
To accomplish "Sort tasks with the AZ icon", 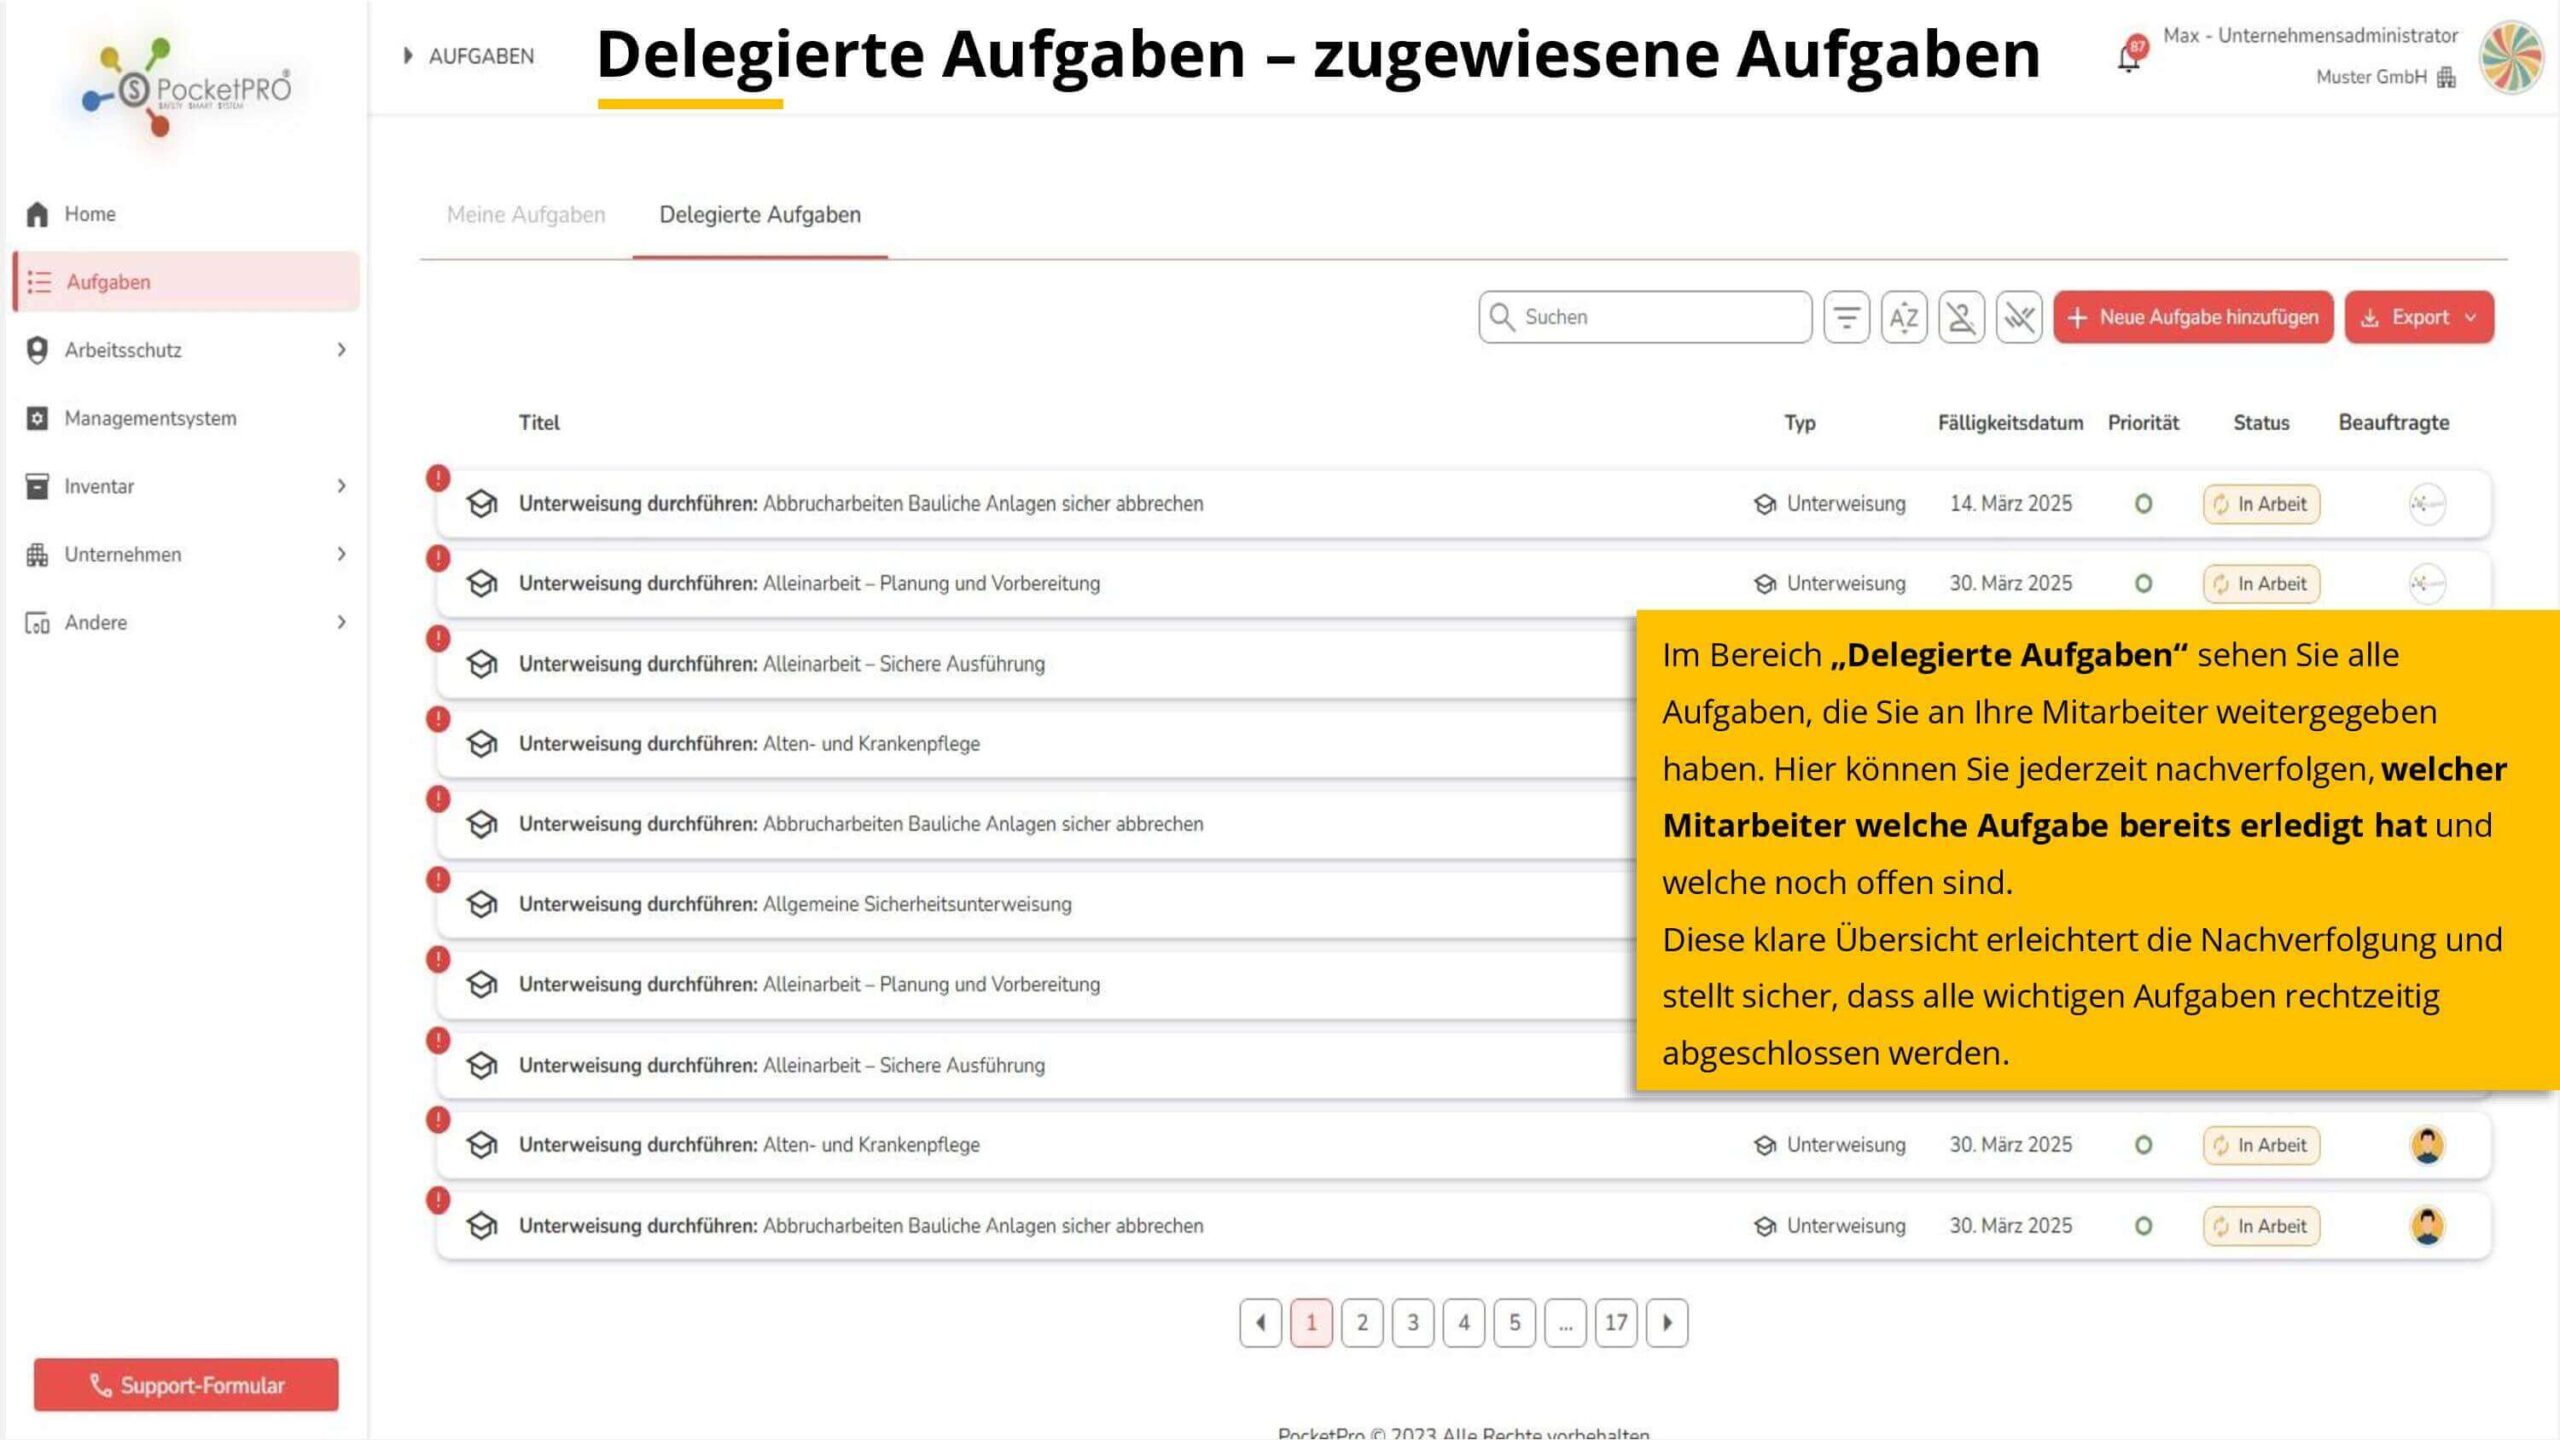I will [1904, 317].
